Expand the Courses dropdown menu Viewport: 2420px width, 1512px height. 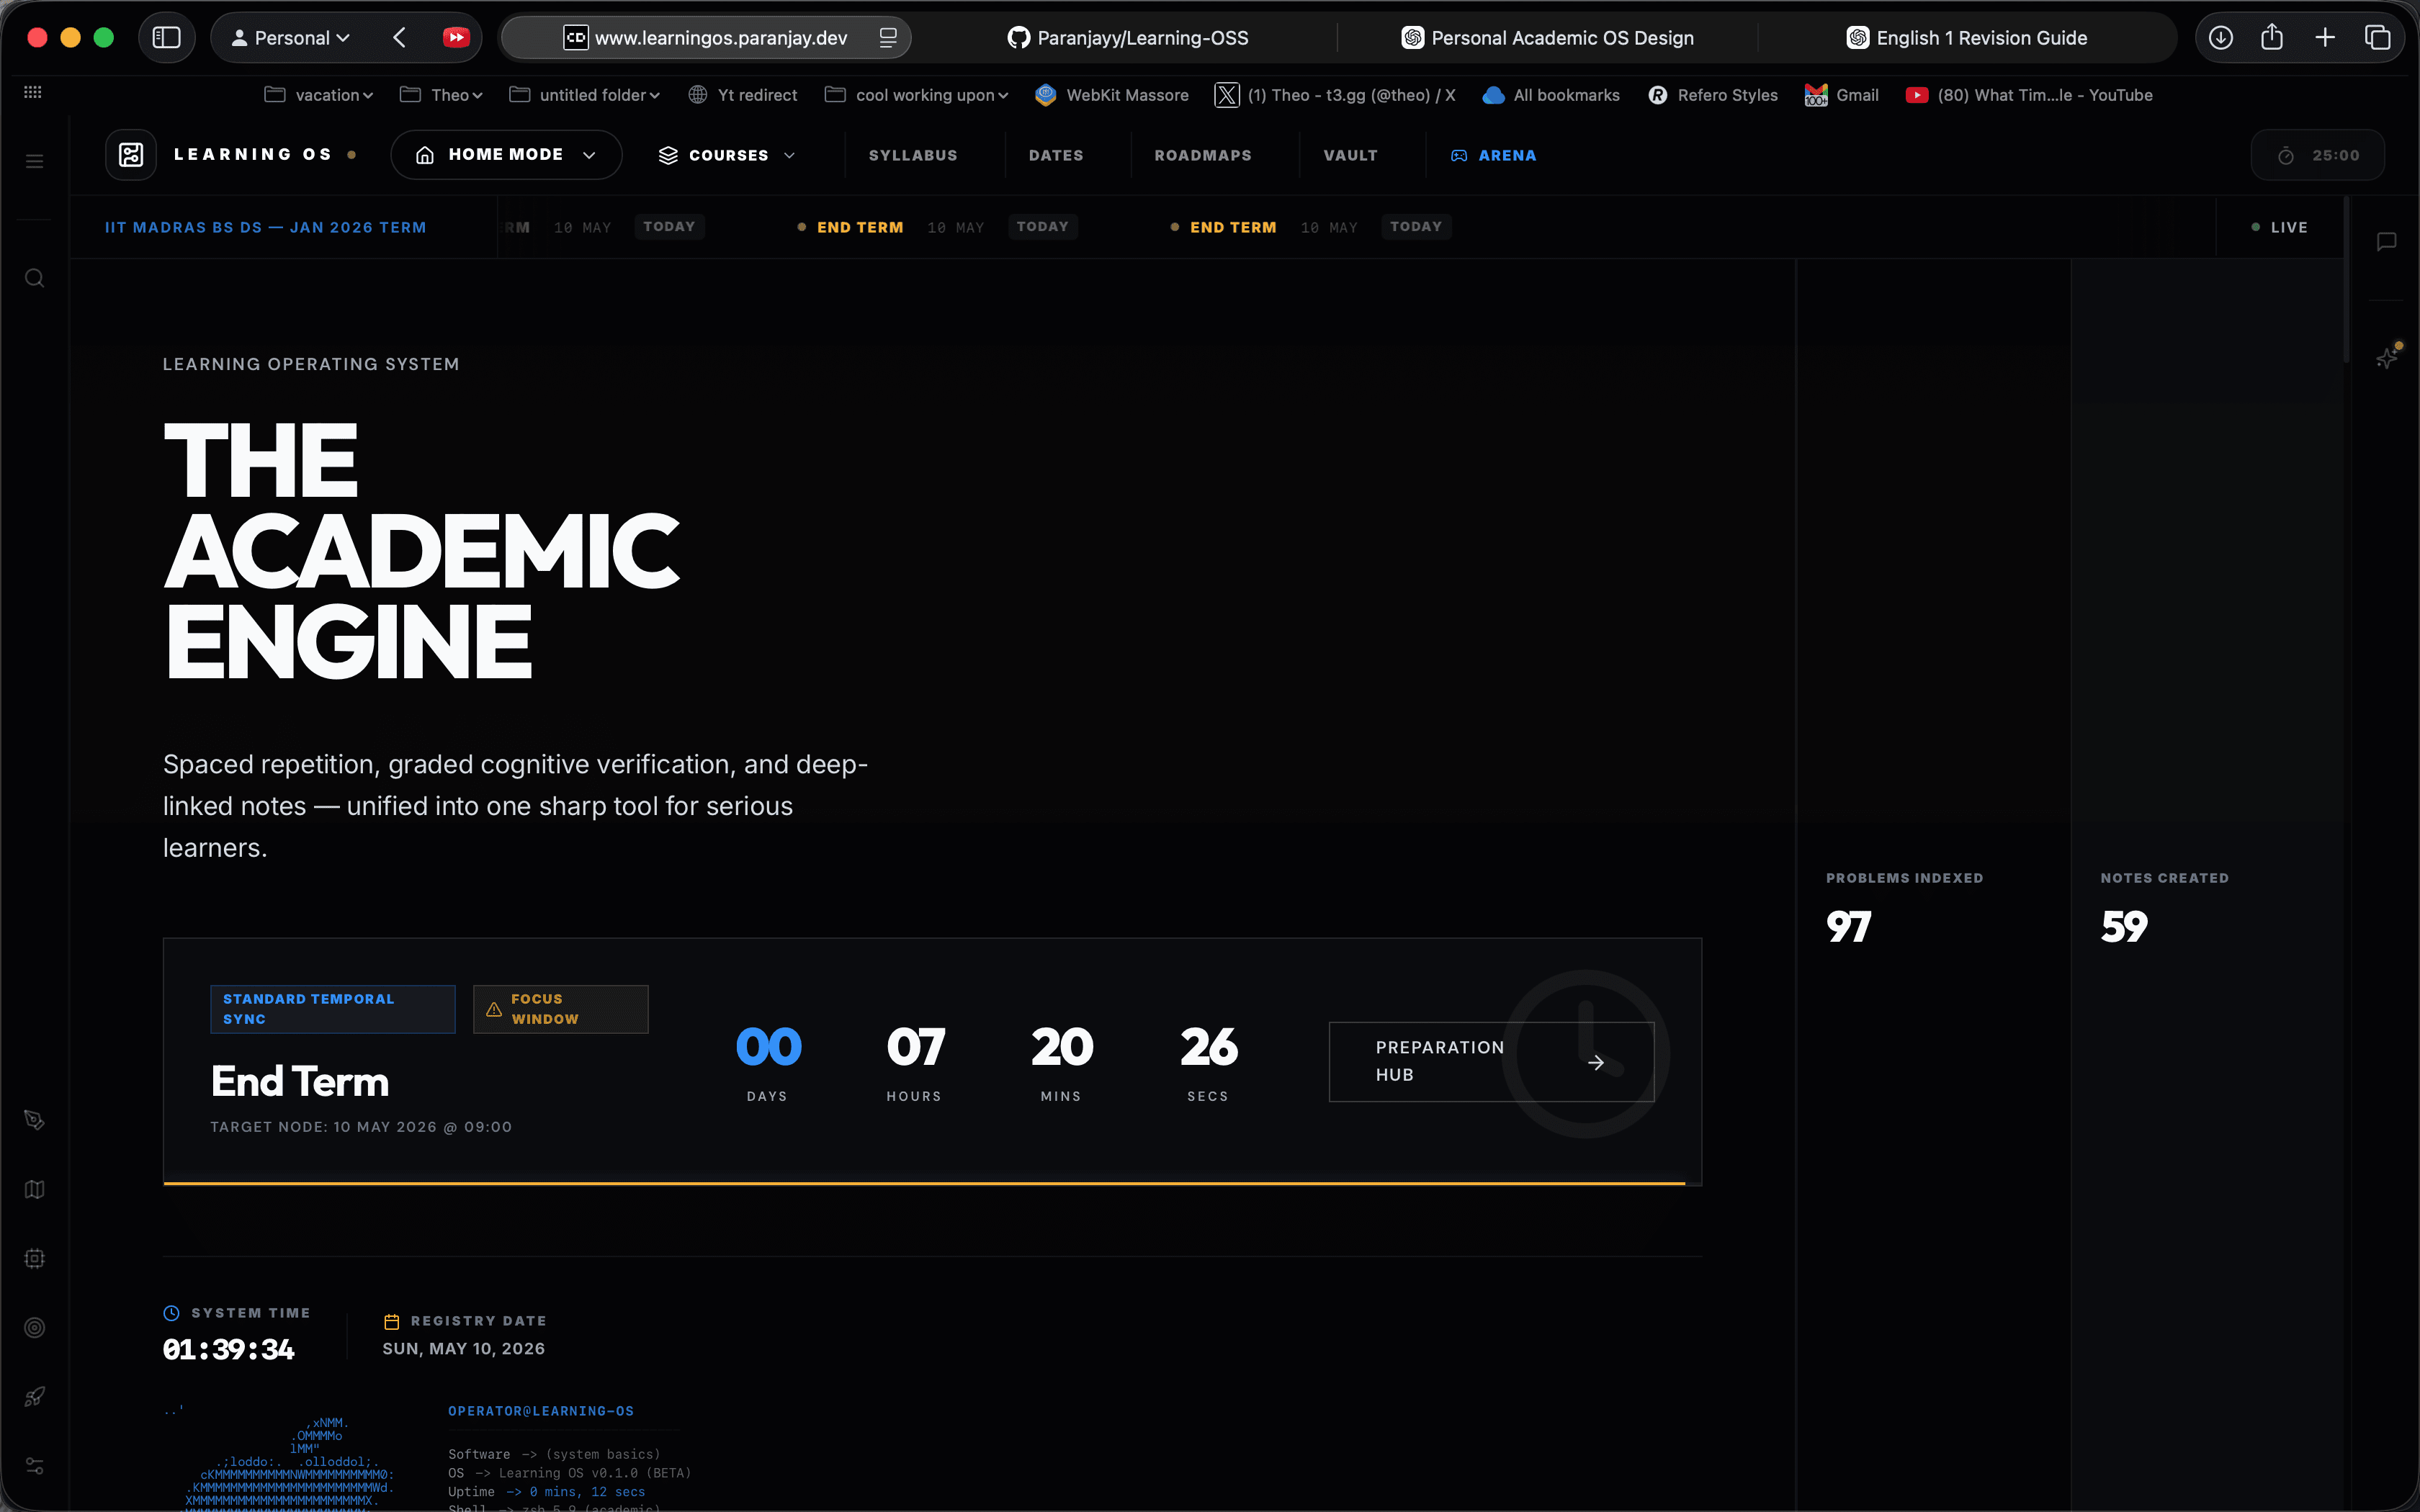[x=727, y=155]
